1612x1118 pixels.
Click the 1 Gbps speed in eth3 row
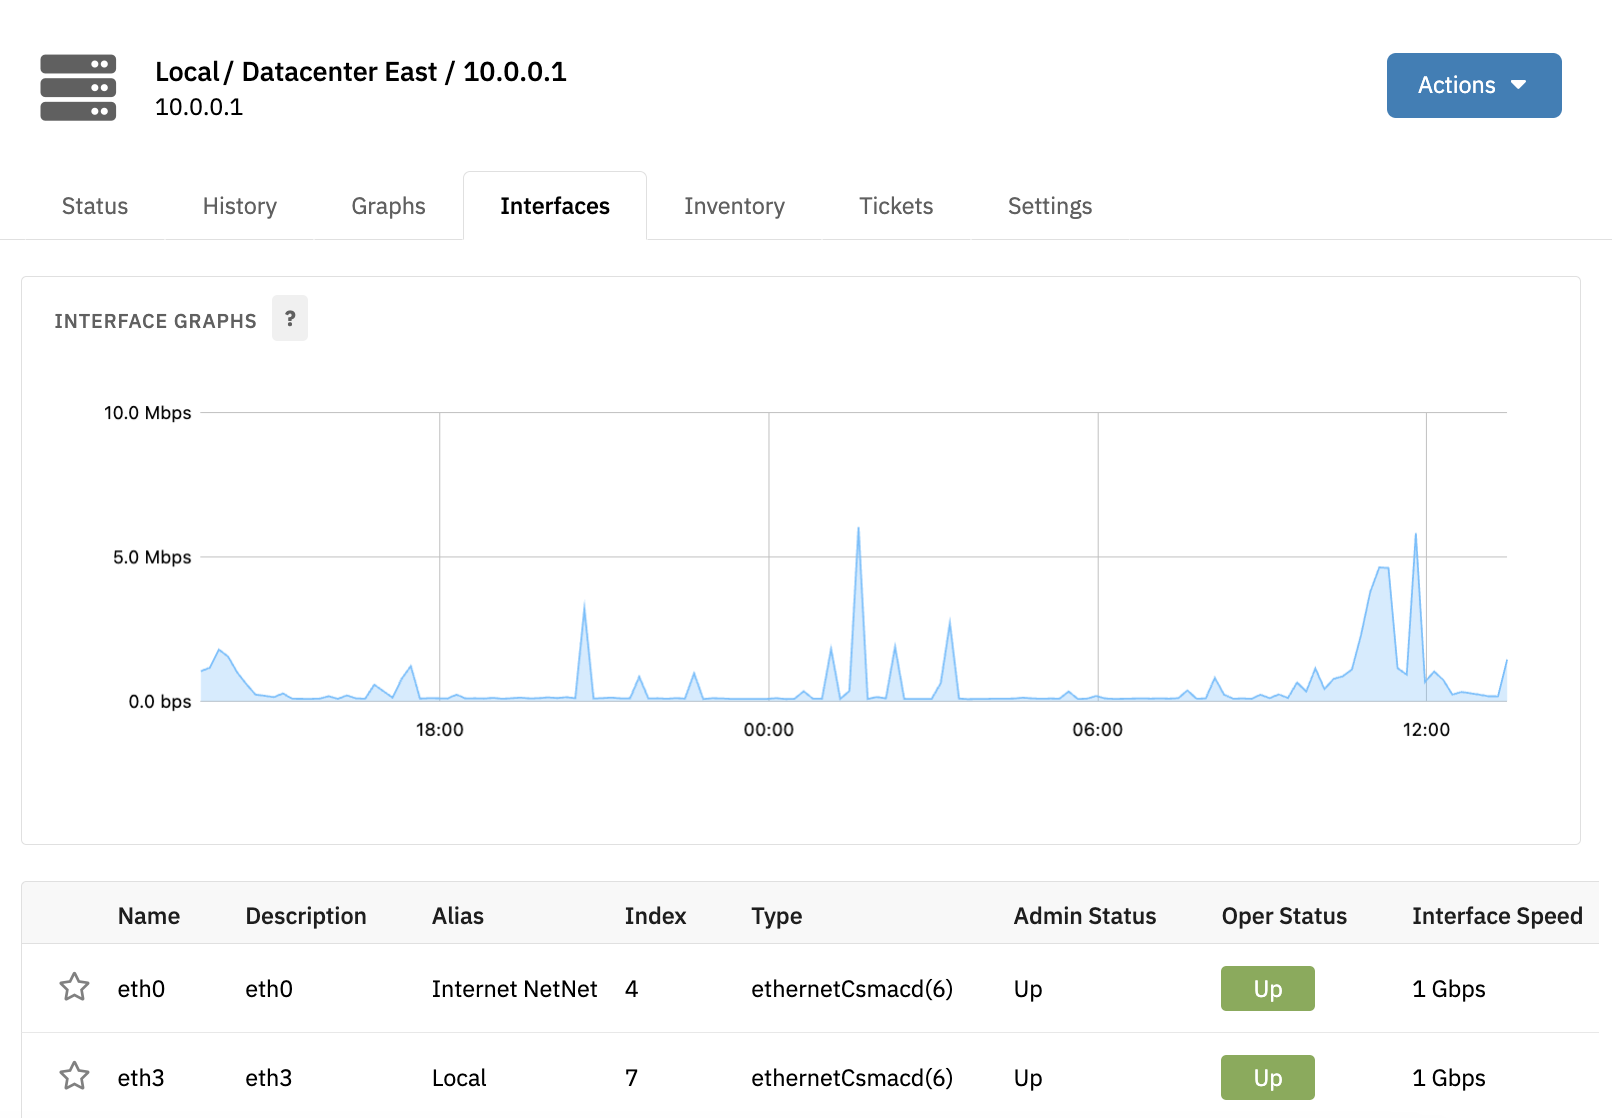point(1449,1078)
